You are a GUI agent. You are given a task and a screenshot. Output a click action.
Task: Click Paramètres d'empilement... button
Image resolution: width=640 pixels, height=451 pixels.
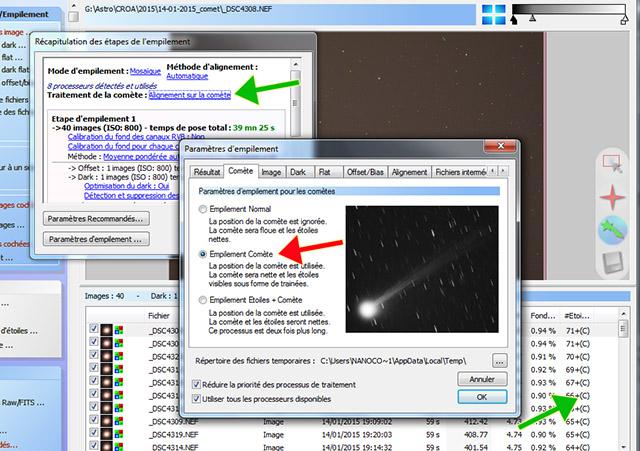pyautogui.click(x=96, y=239)
